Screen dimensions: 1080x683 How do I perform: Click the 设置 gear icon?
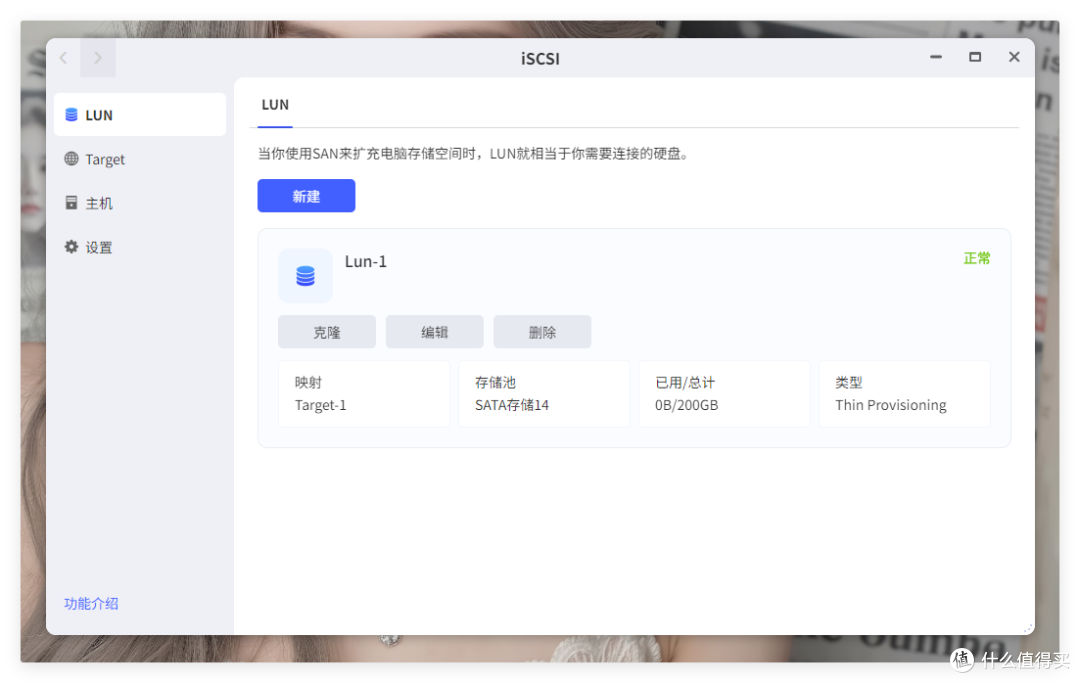71,246
